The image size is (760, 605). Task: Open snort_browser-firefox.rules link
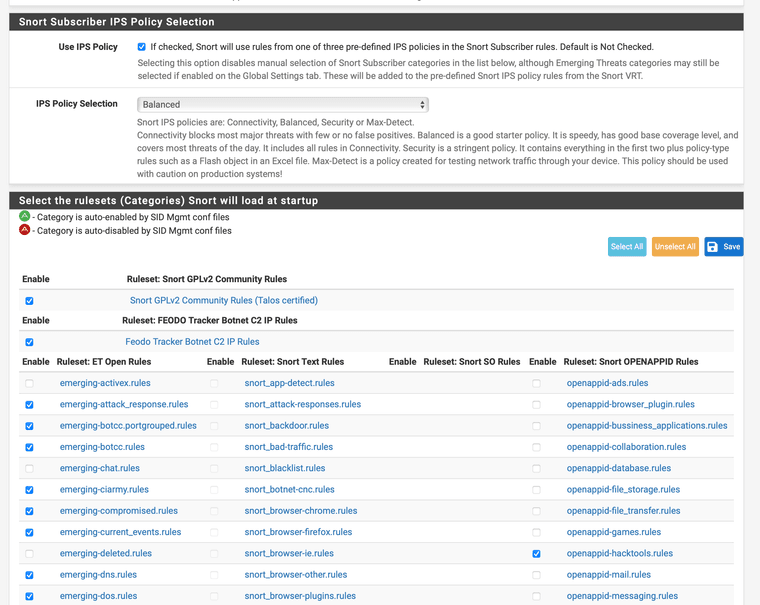tap(299, 532)
